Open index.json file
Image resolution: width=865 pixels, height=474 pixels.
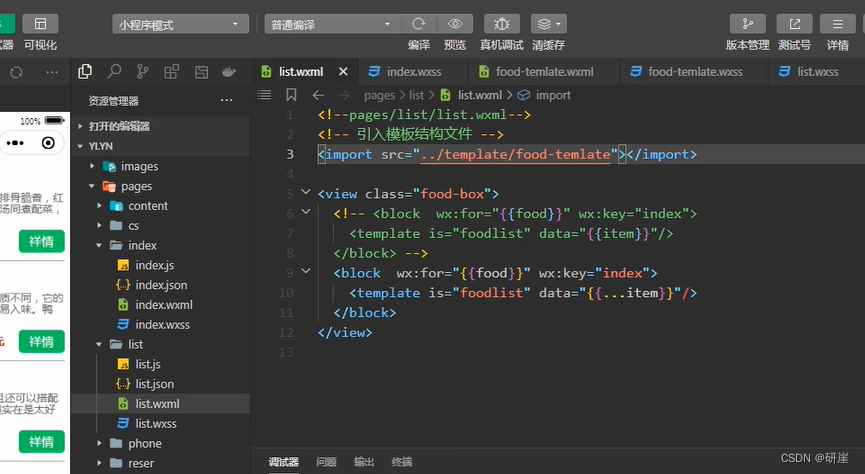click(161, 285)
